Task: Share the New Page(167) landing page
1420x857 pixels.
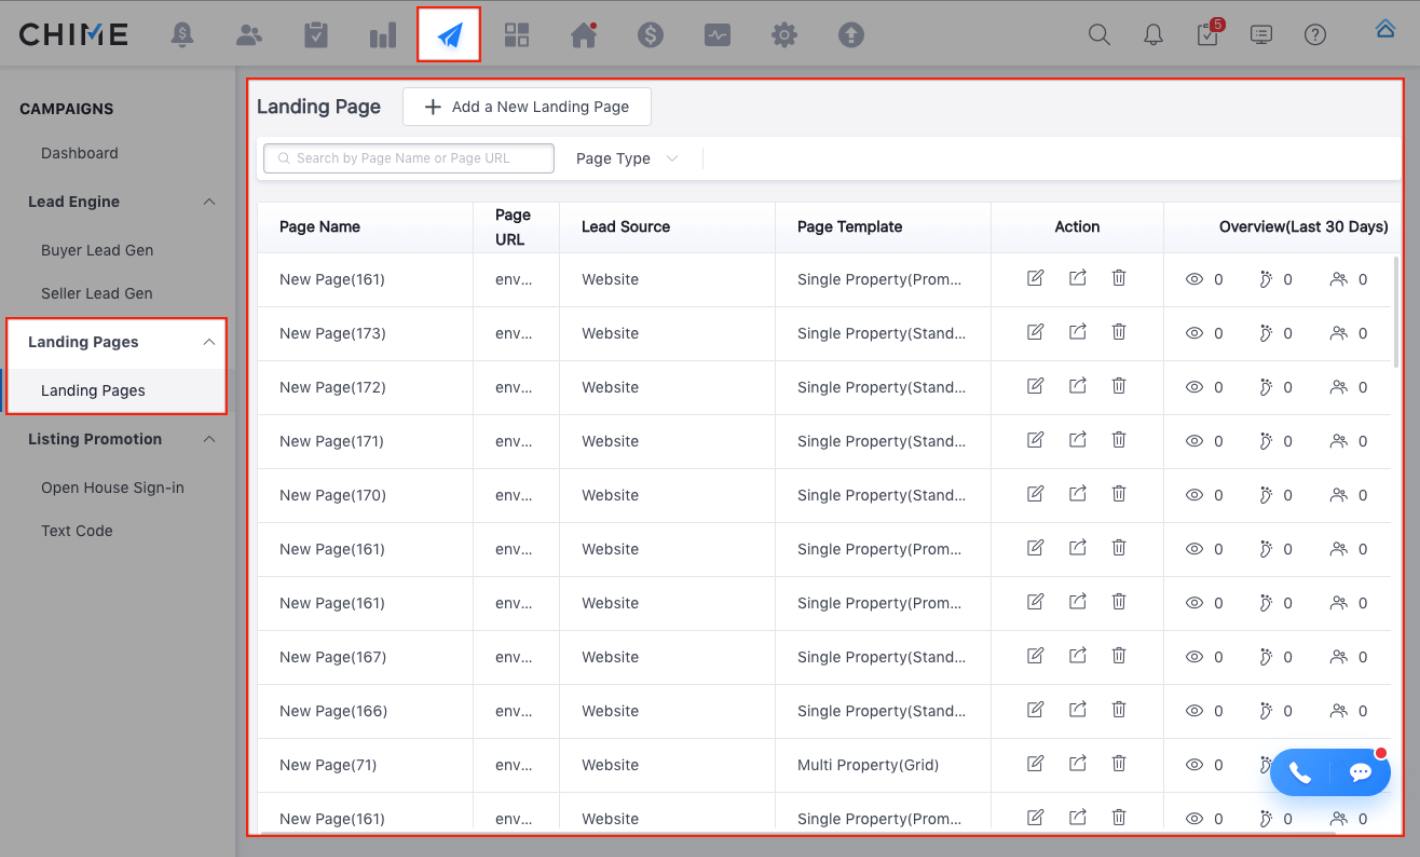Action: point(1077,656)
